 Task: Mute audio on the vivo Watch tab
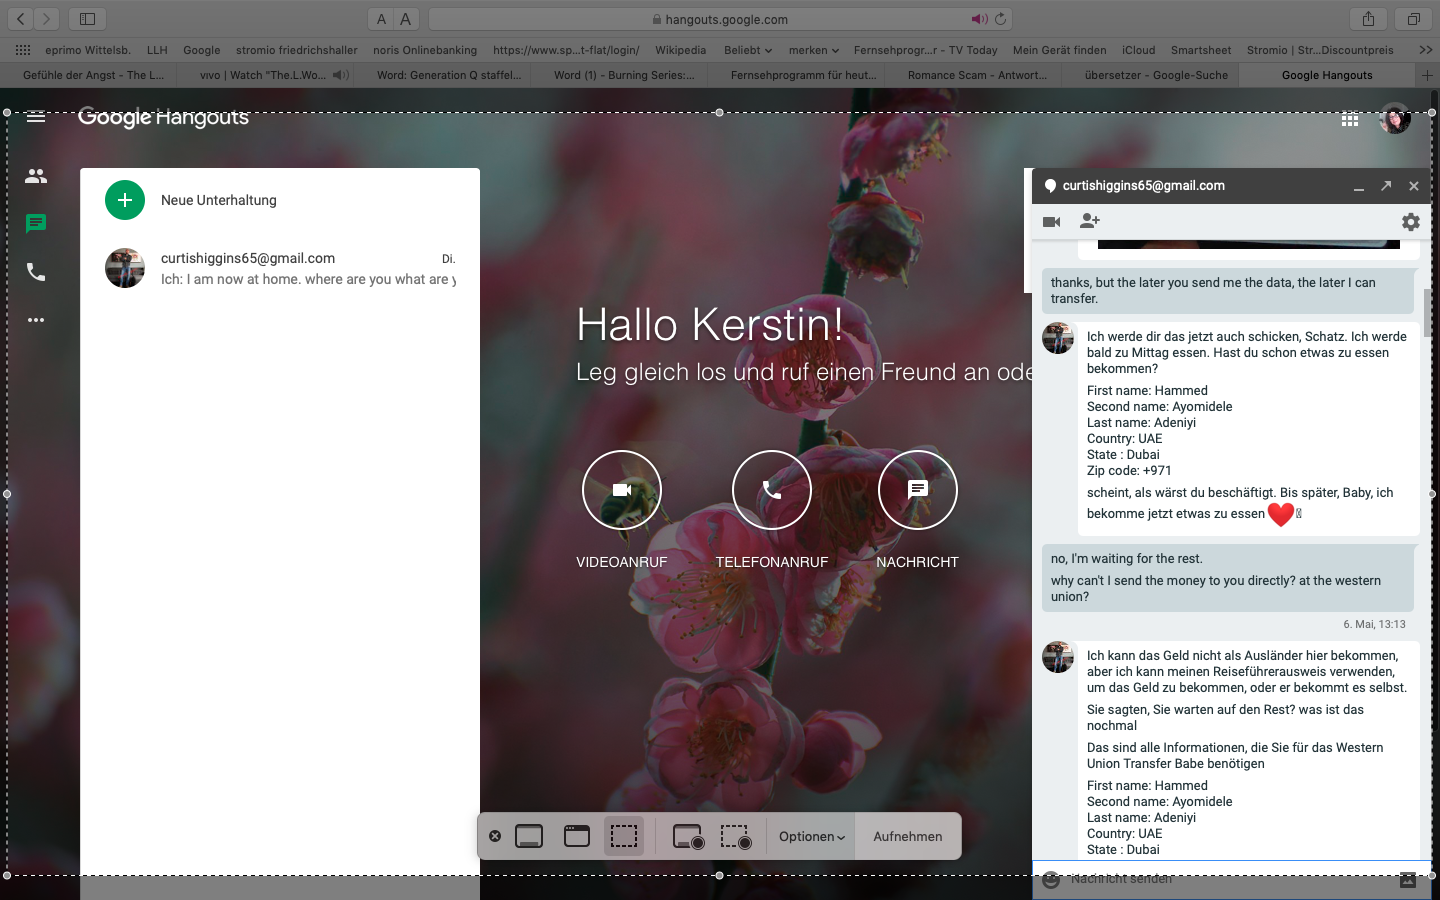(341, 75)
